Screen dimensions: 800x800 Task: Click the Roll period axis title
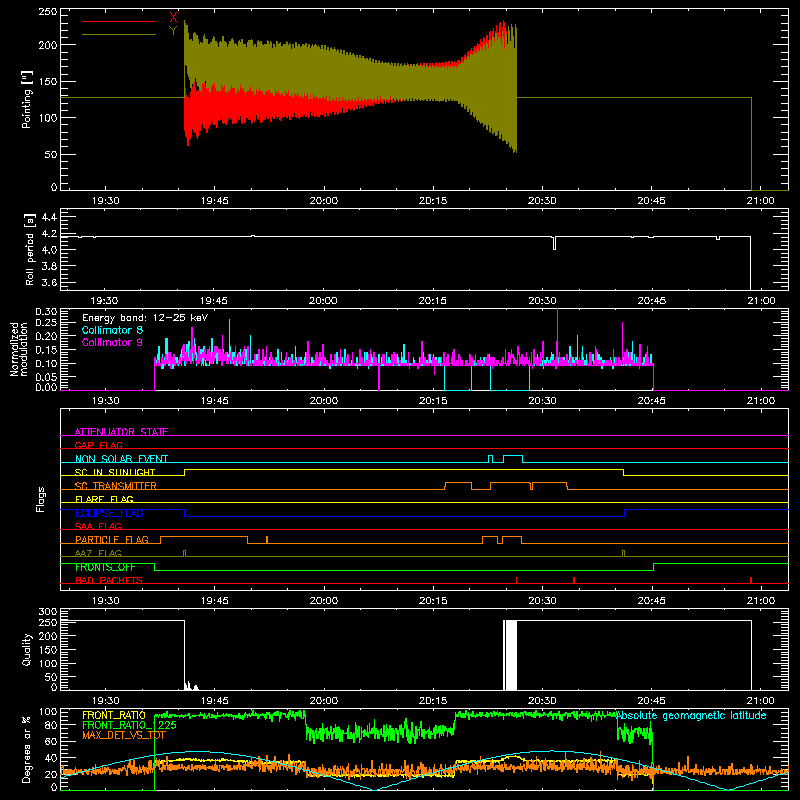30,249
